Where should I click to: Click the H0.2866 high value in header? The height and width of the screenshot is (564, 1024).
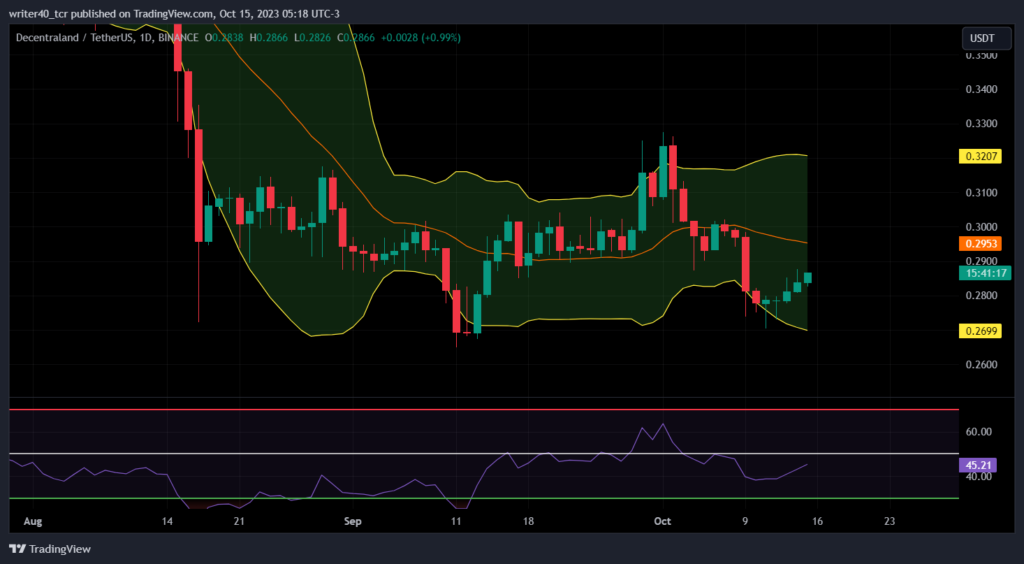click(269, 38)
